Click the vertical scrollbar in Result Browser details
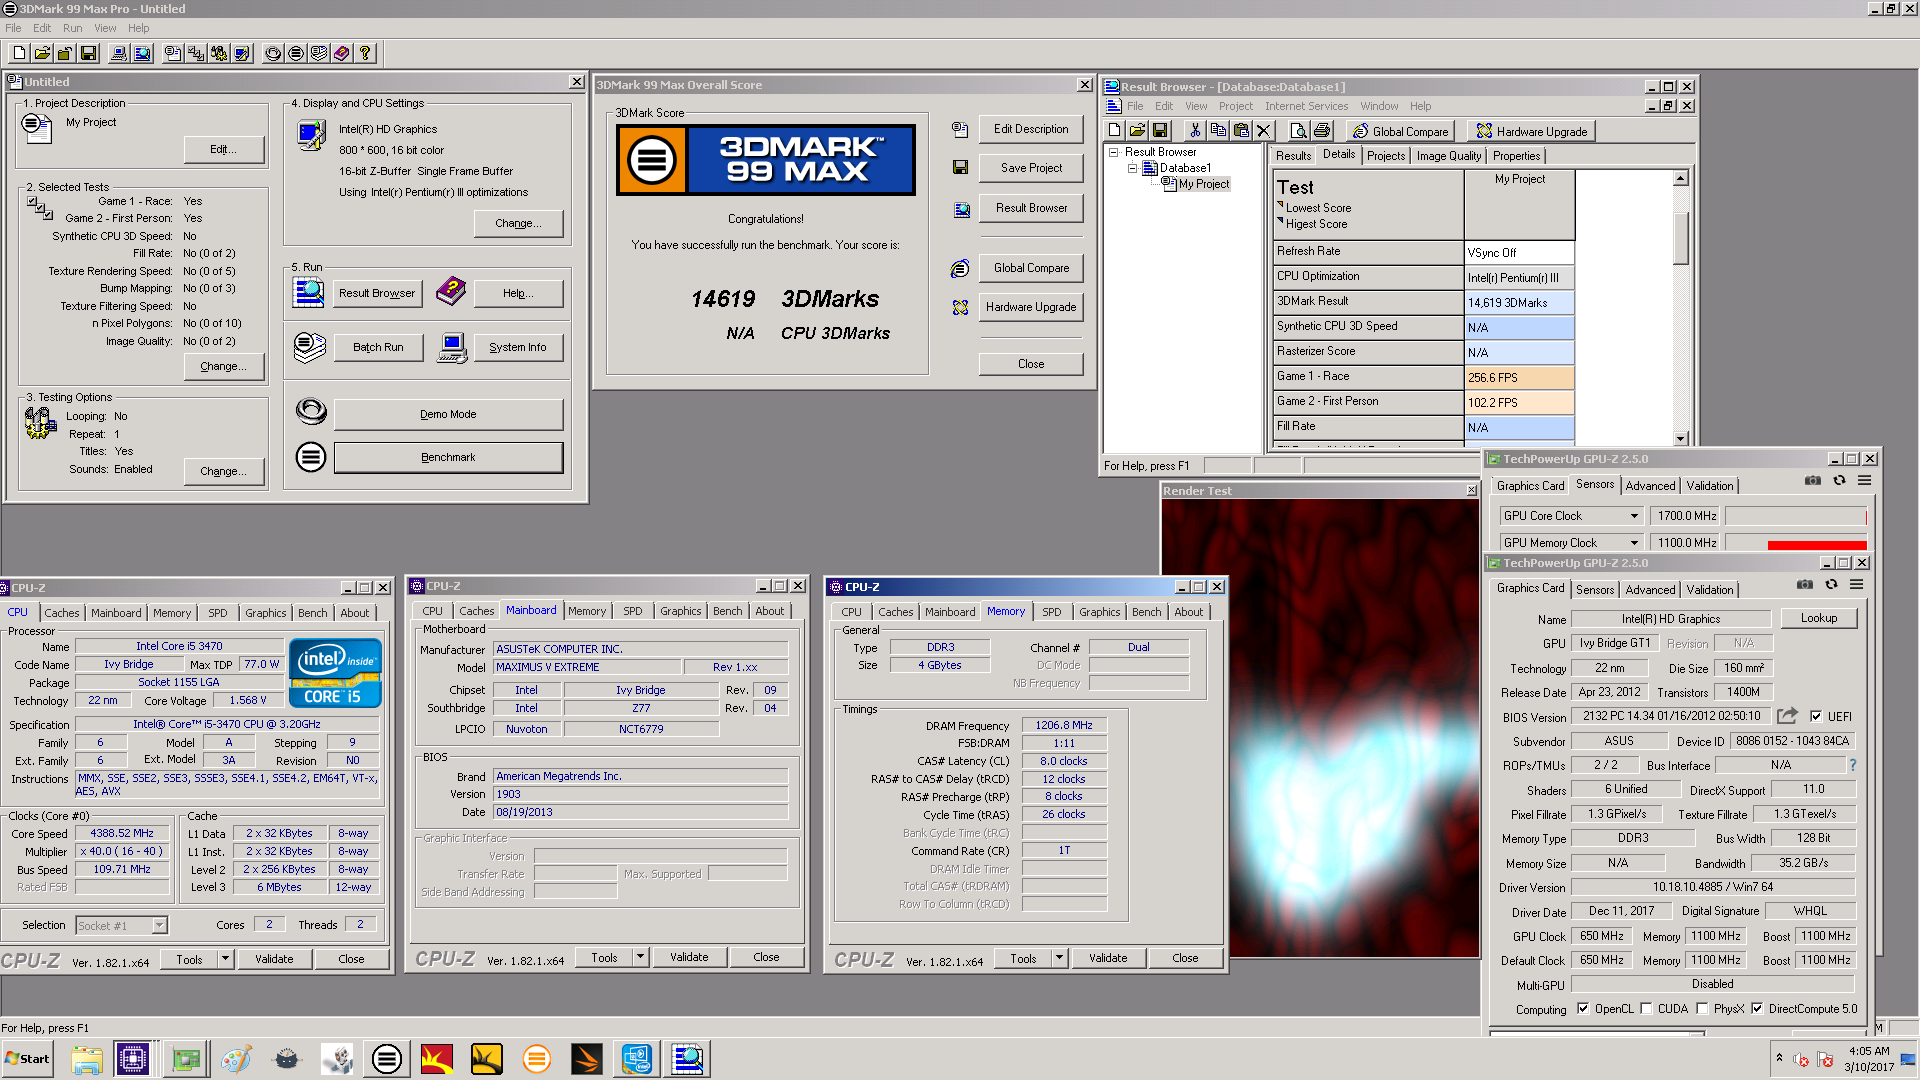Image resolution: width=1920 pixels, height=1080 pixels. [x=1681, y=308]
